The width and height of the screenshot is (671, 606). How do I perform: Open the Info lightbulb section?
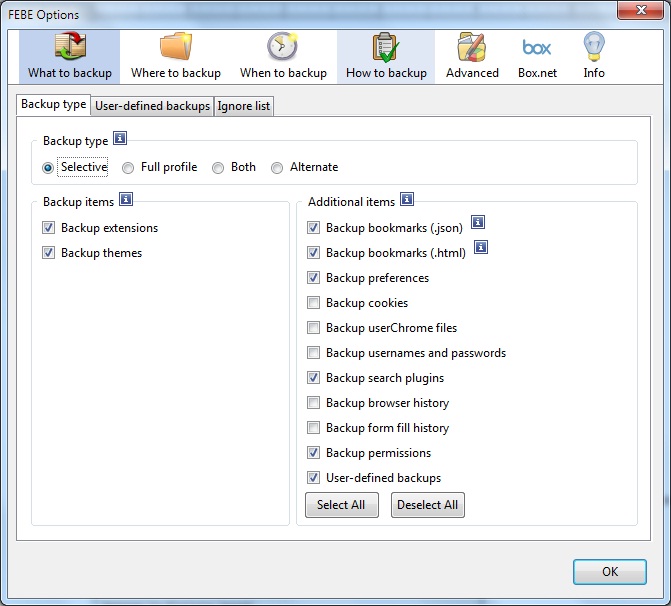[594, 56]
